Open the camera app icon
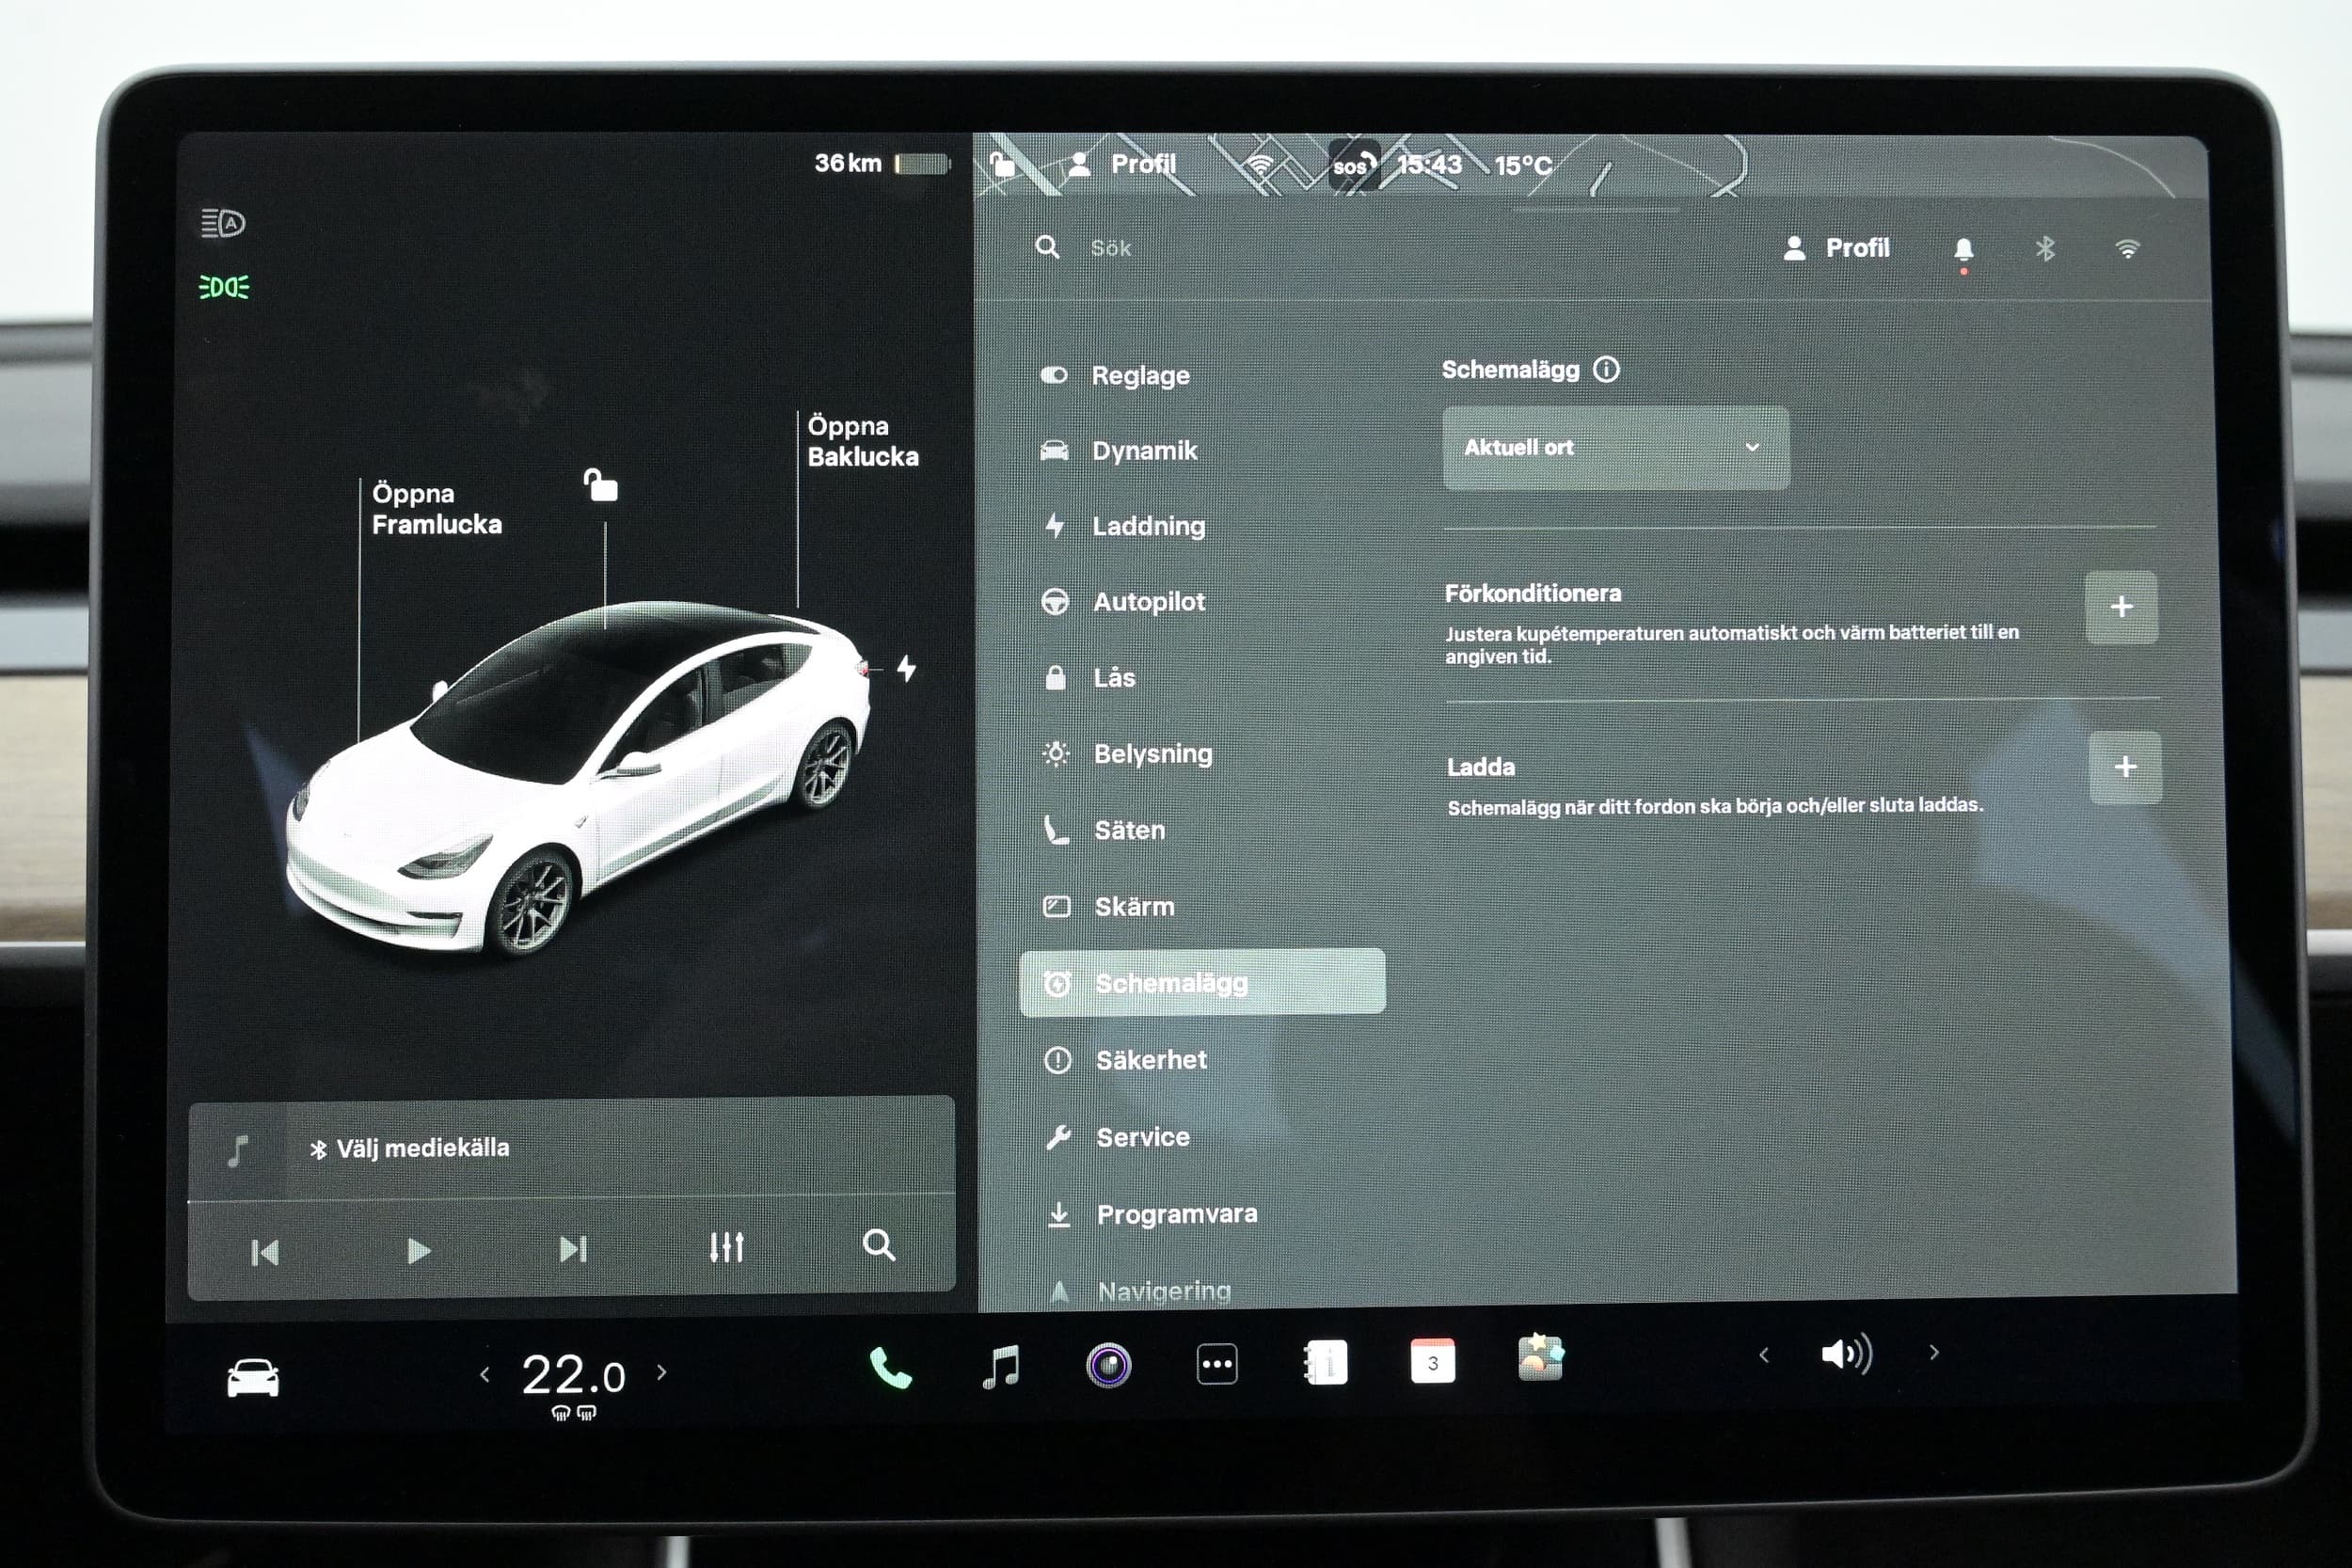 pos(1108,1365)
